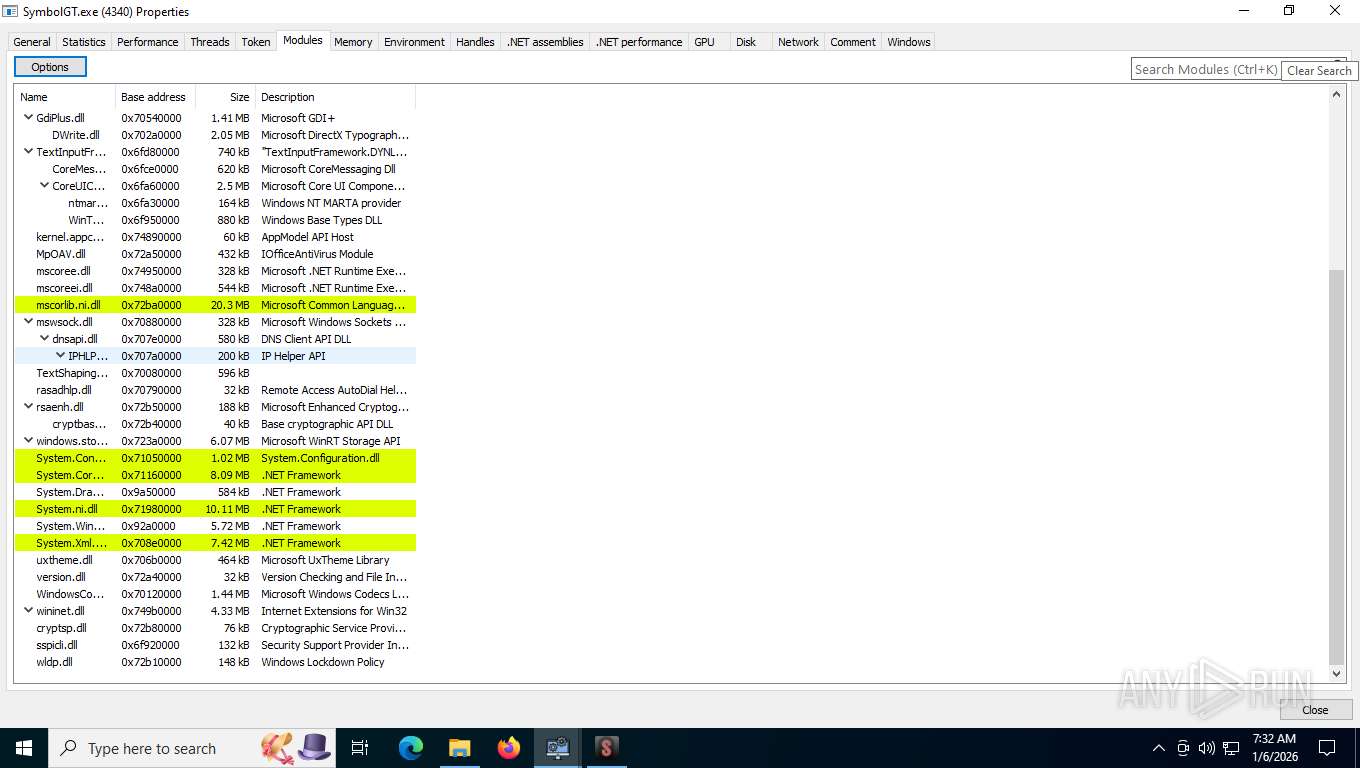Open the .NET assemblies tab
Viewport: 1360px width, 768px height.
545,42
